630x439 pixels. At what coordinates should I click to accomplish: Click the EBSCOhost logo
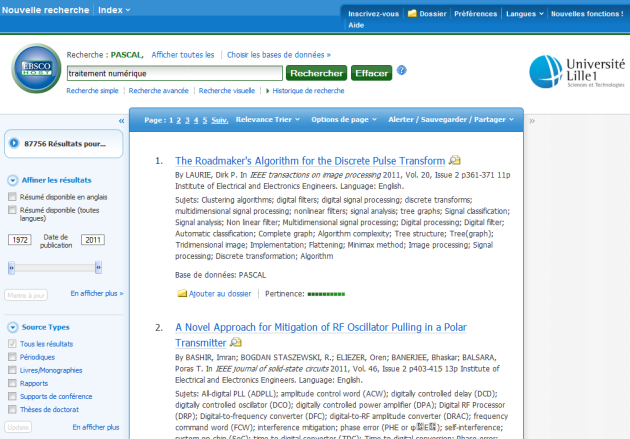pos(36,68)
